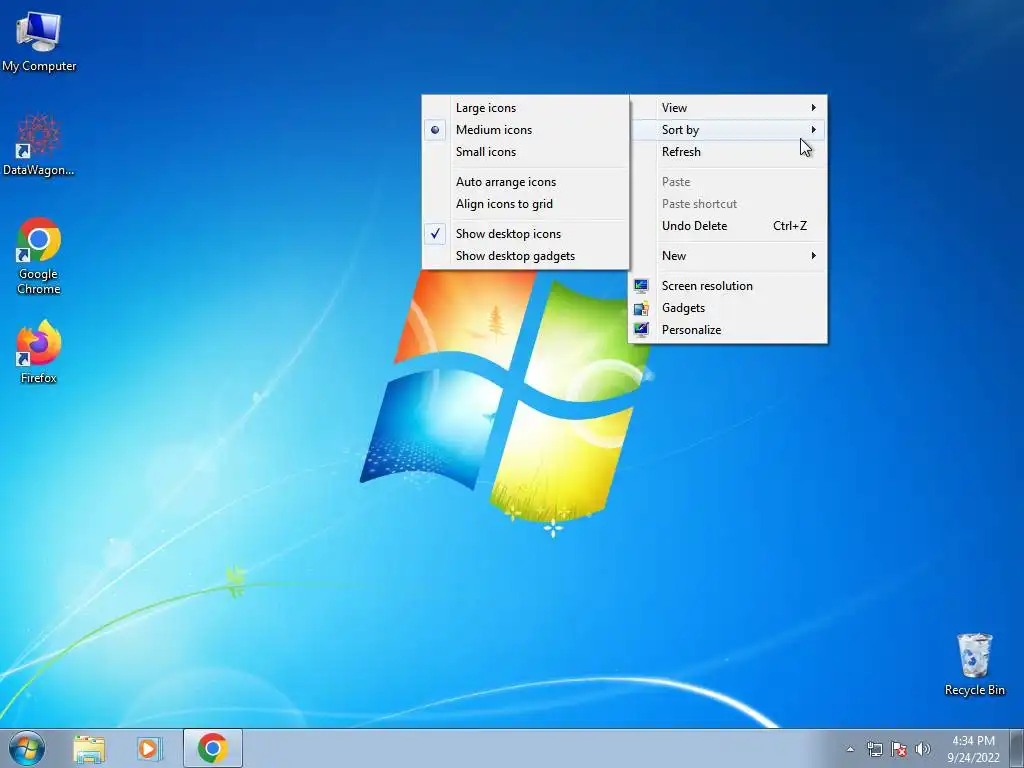
Task: Open the My Computer desktop icon
Action: 39,41
